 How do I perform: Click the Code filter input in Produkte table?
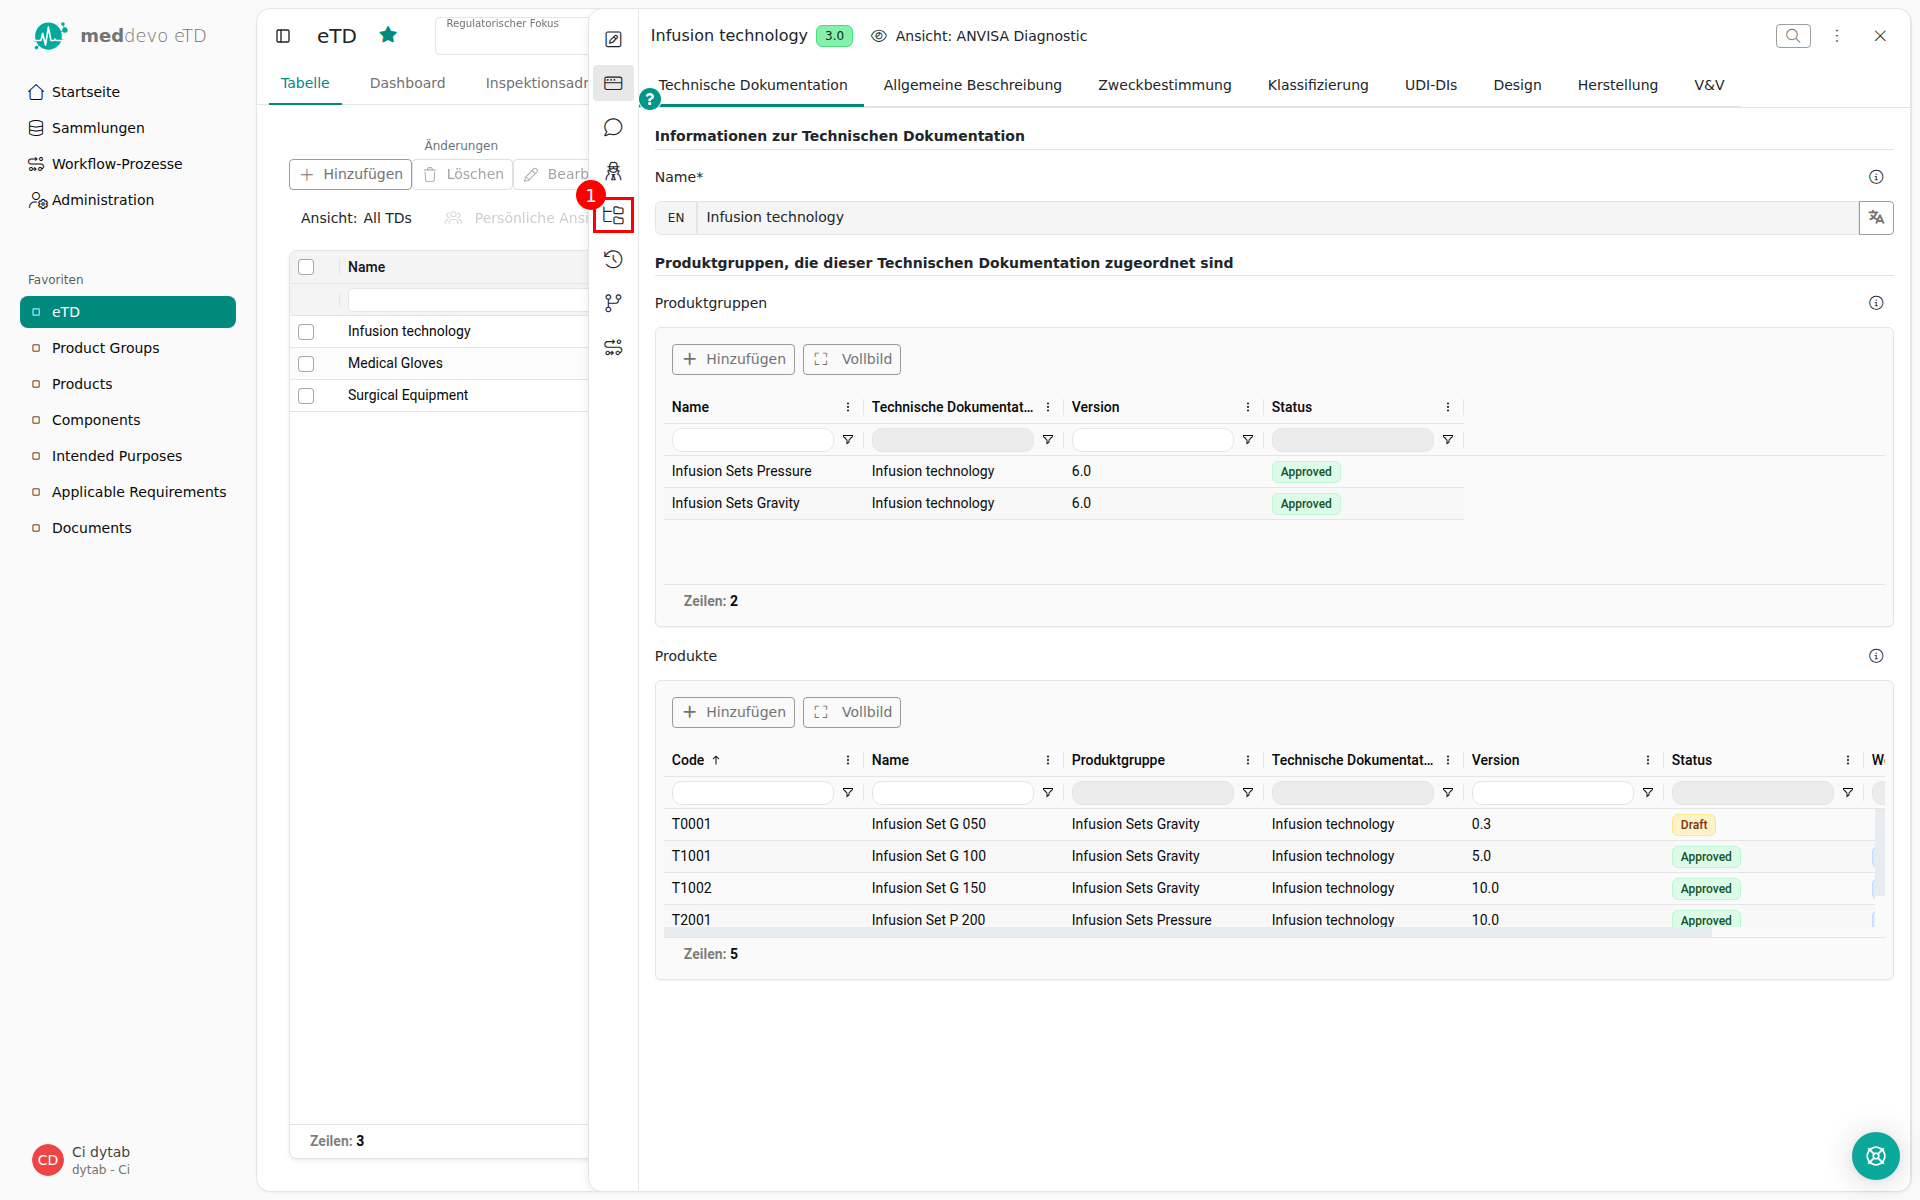point(753,793)
